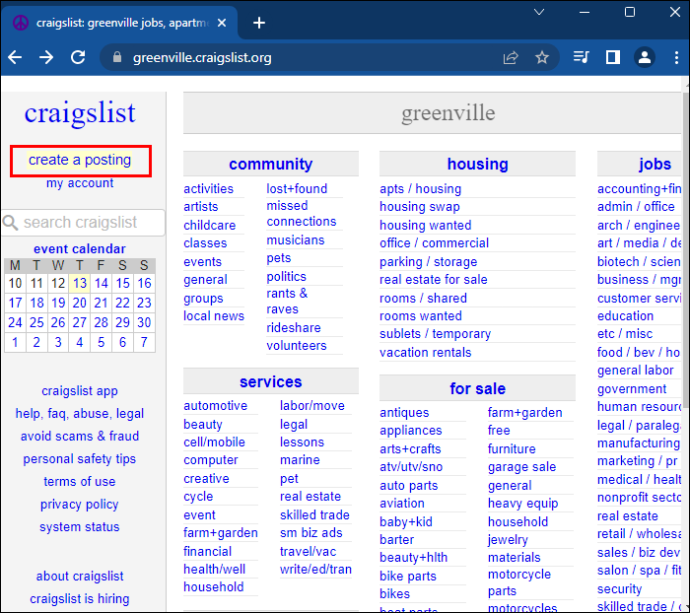Image resolution: width=690 pixels, height=613 pixels.
Task: Open the create a posting link
Action: [x=80, y=160]
